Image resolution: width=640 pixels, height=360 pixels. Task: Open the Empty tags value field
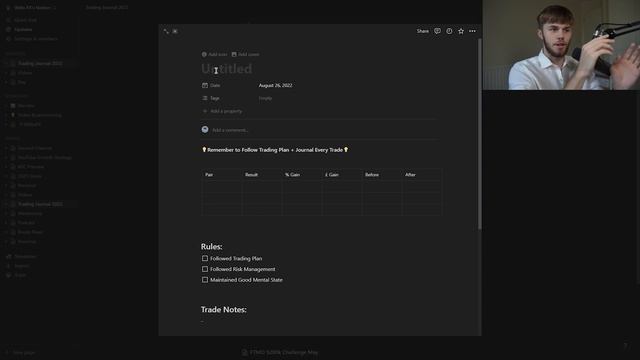point(265,98)
